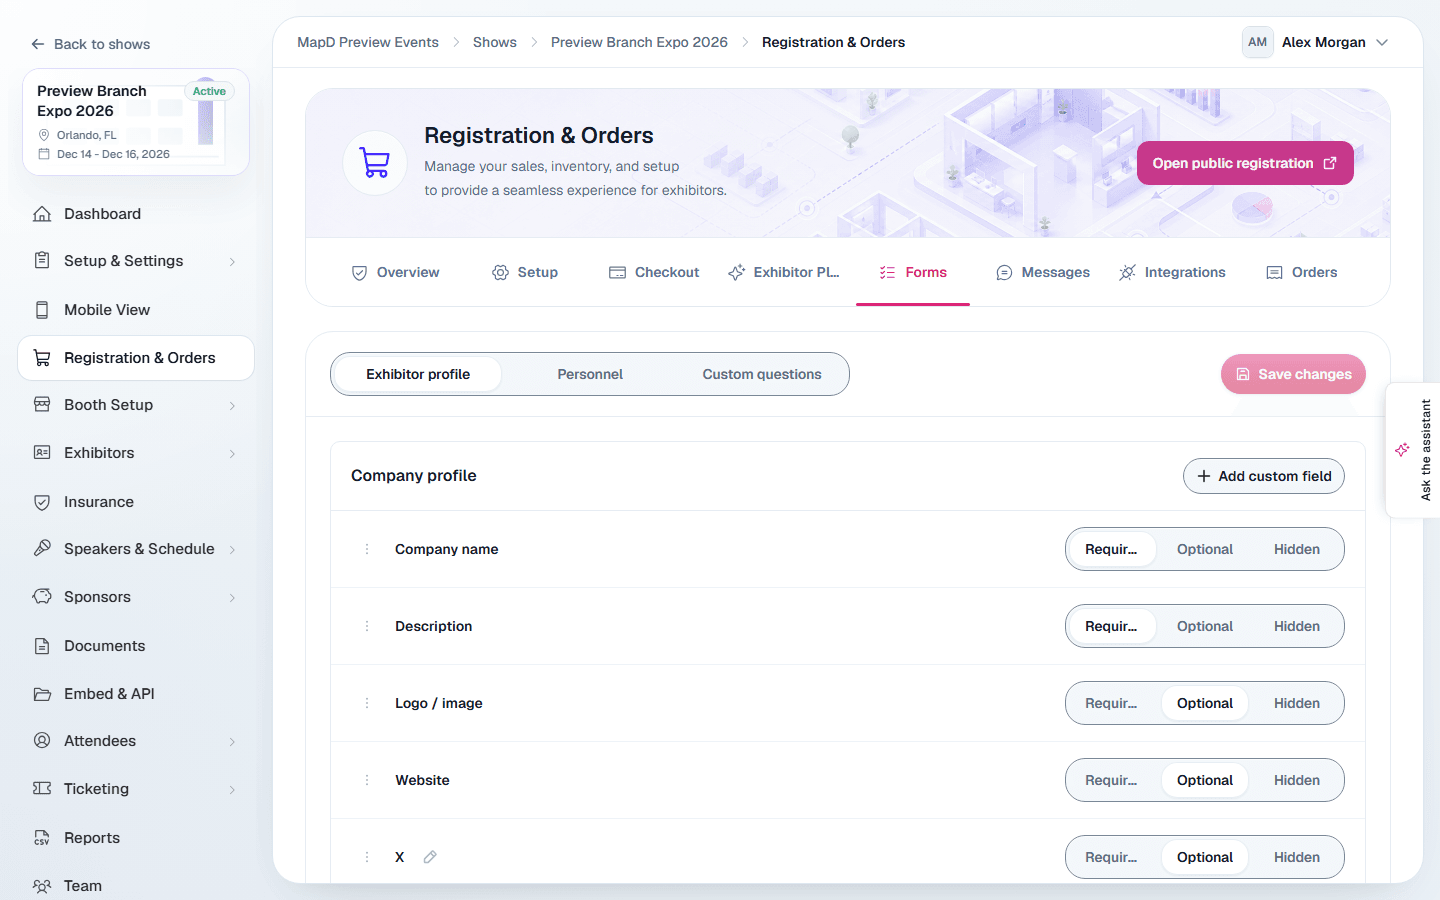Click the shopping cart icon in header banner
Screen dimensions: 1440x900
coord(375,163)
